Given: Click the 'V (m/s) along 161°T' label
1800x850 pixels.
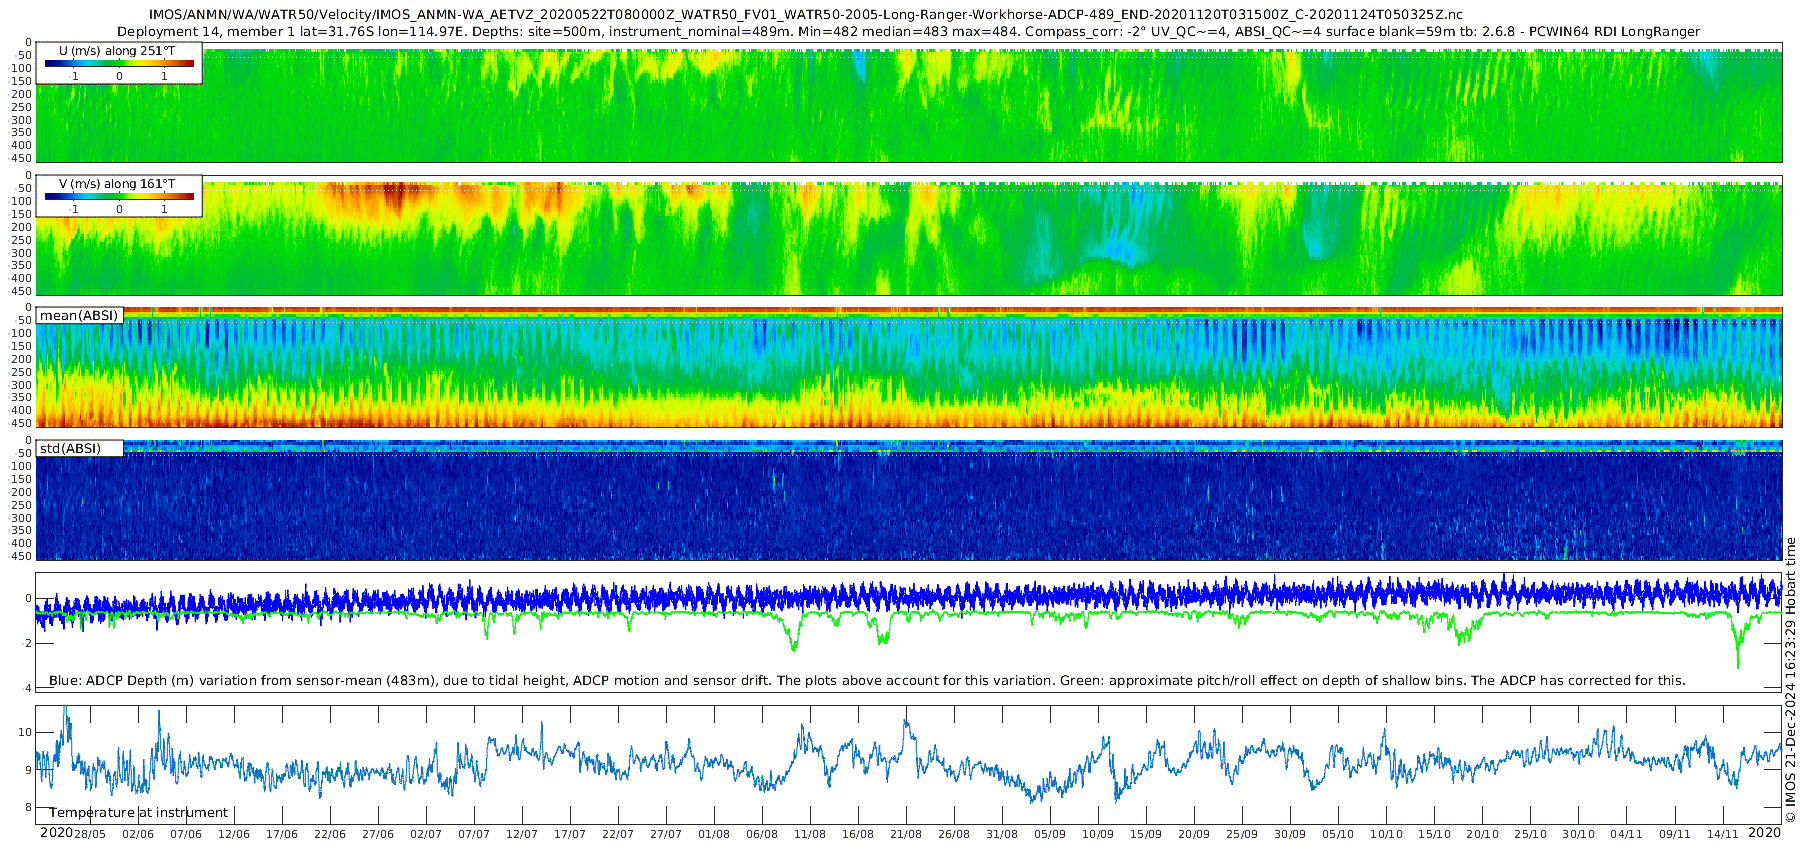Looking at the screenshot, I should pos(117,184).
